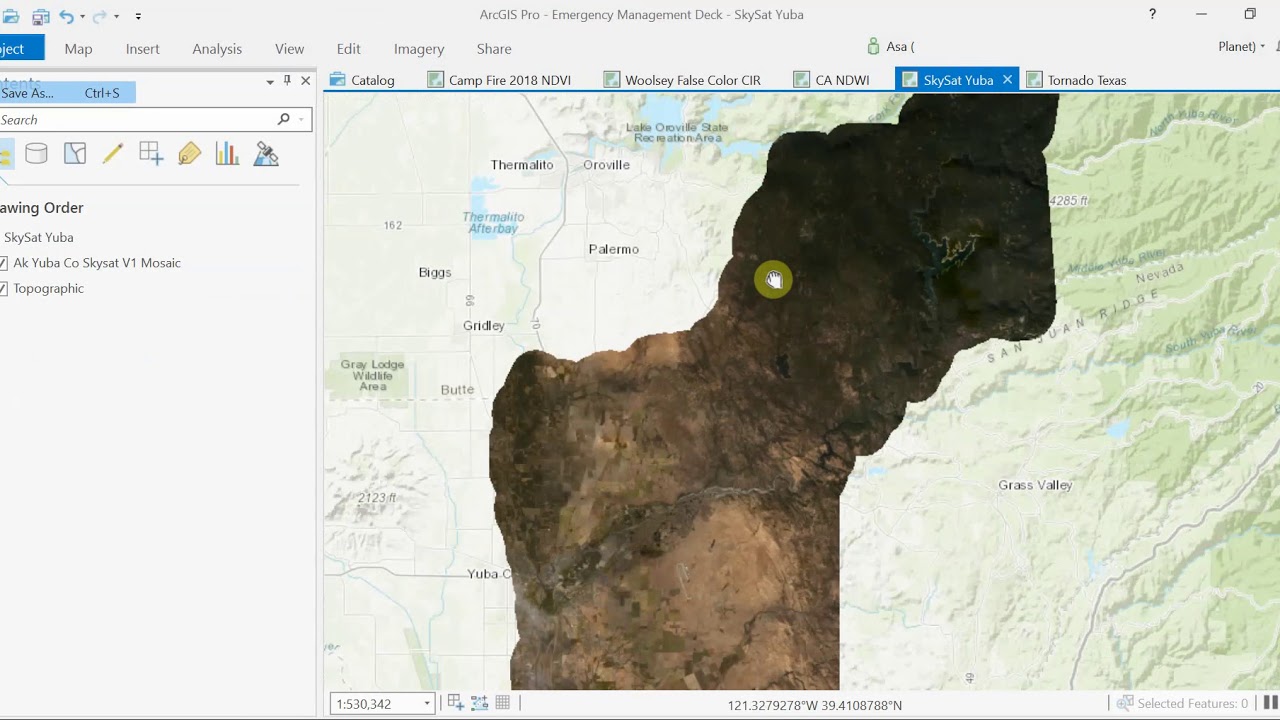This screenshot has height=720, width=1280.
Task: Open the Insert ribbon tab
Action: point(143,48)
